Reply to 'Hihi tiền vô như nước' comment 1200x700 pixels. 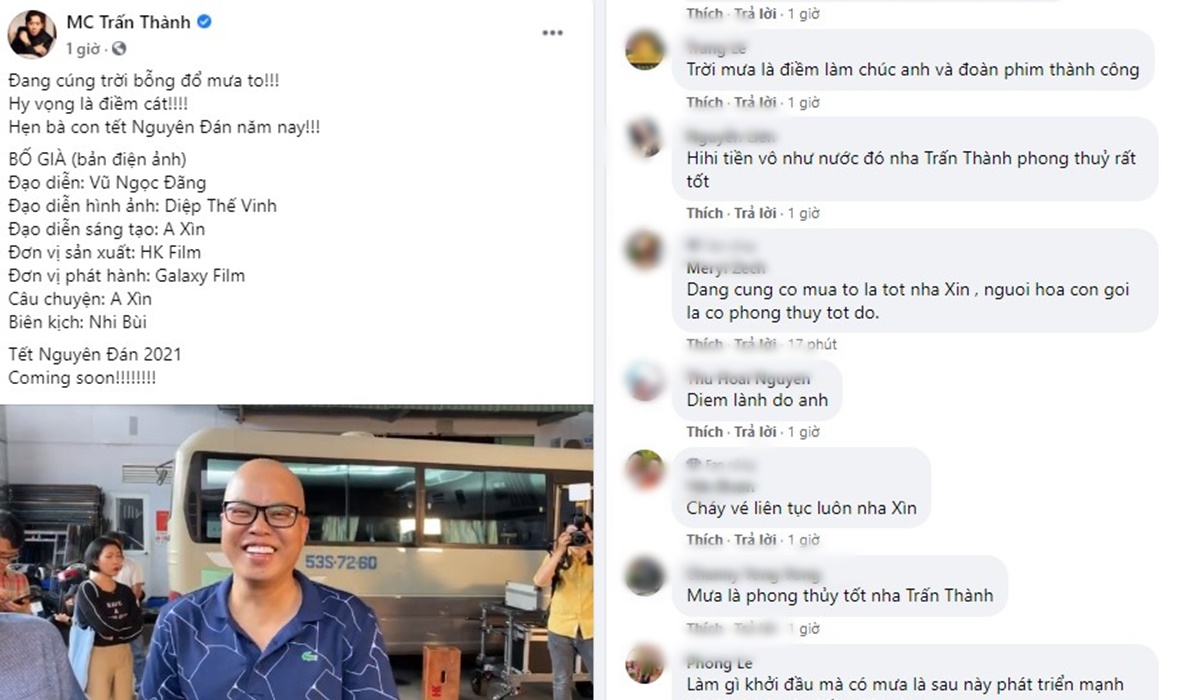(756, 213)
